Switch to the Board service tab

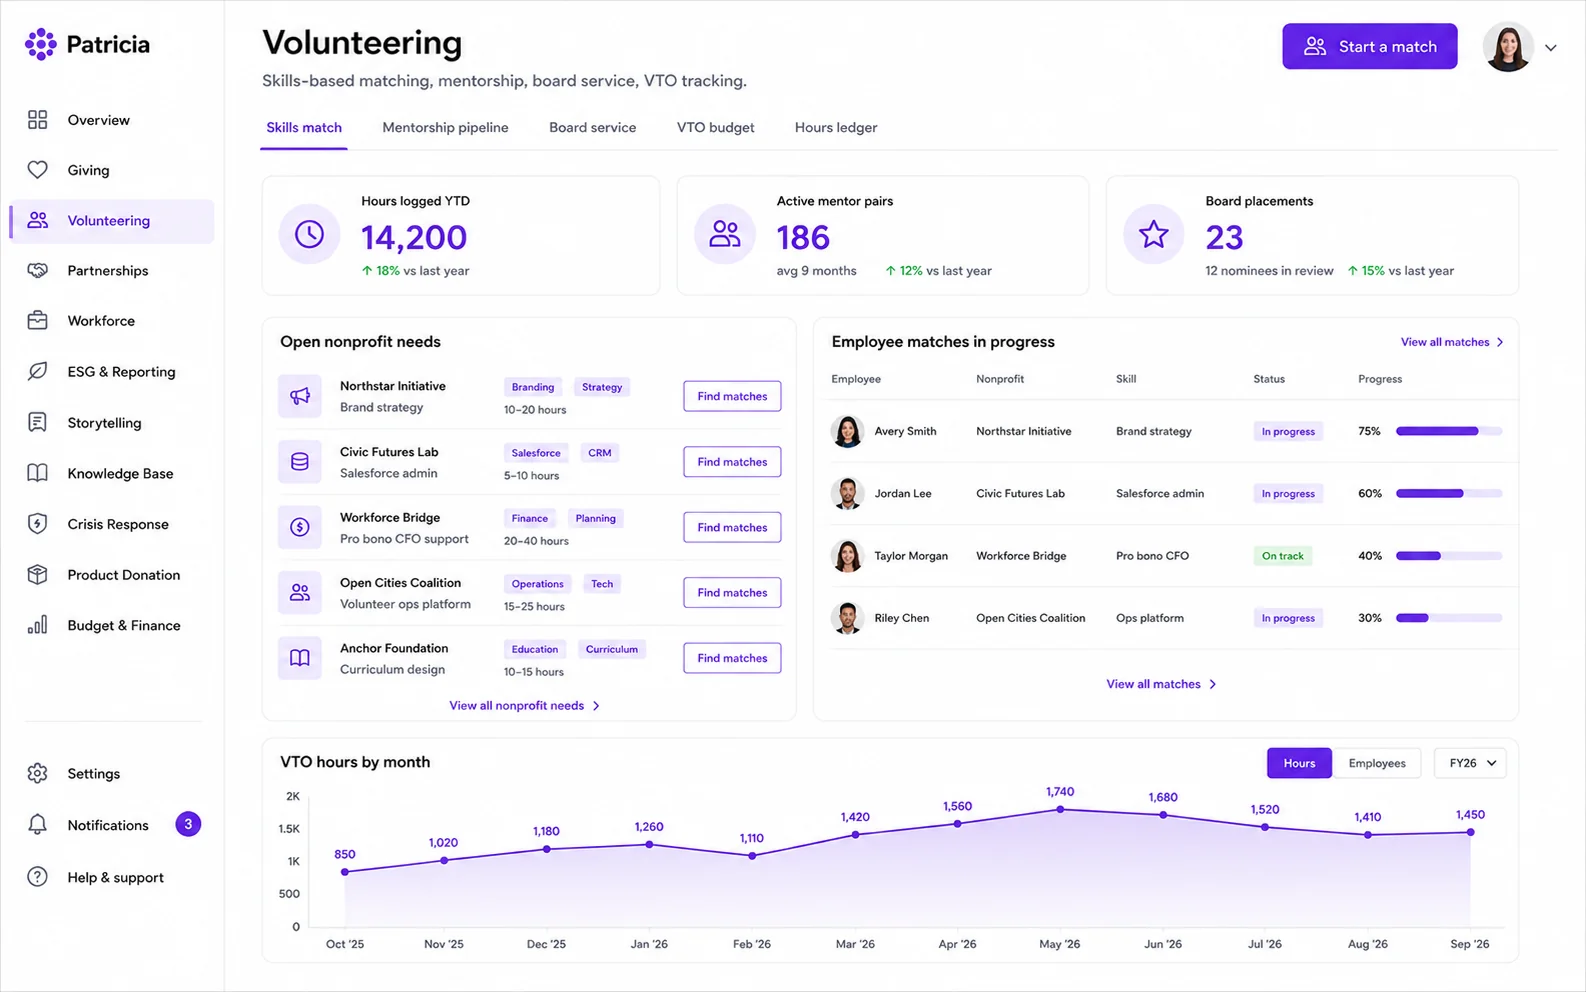click(592, 128)
